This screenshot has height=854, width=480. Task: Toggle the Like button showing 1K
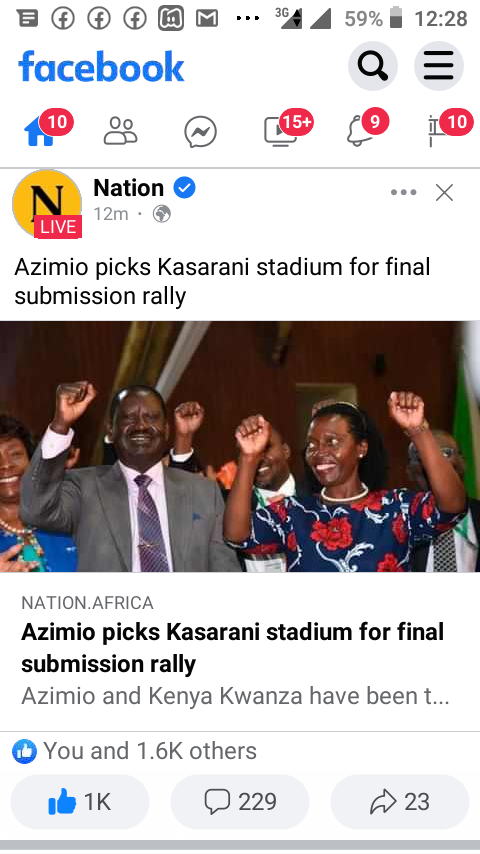pyautogui.click(x=80, y=802)
